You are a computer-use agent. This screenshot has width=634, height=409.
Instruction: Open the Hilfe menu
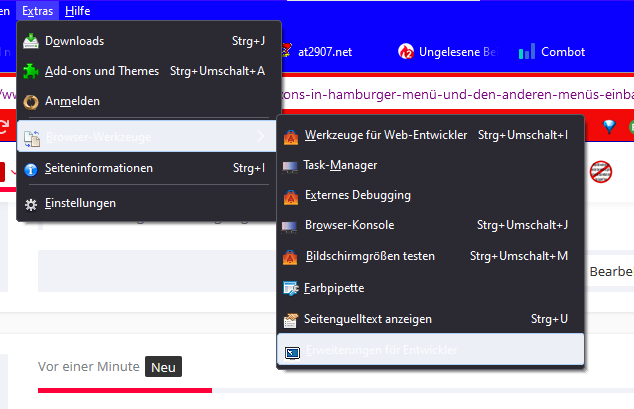(77, 10)
